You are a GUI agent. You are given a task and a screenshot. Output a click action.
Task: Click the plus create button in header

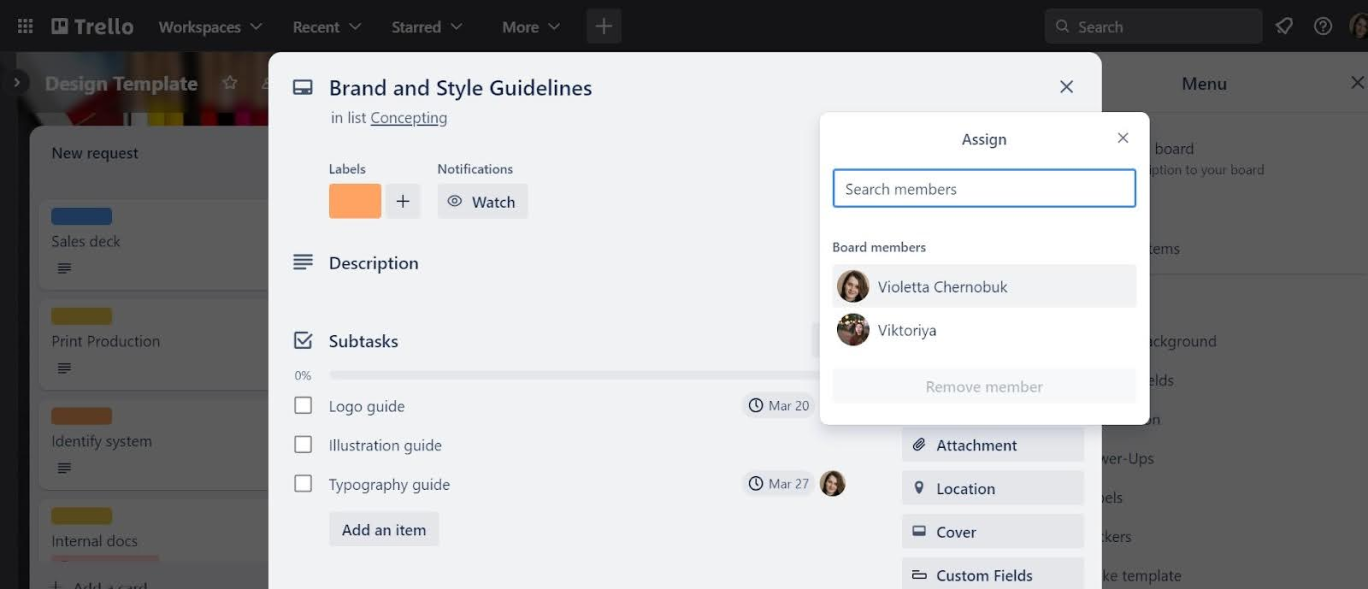tap(603, 27)
